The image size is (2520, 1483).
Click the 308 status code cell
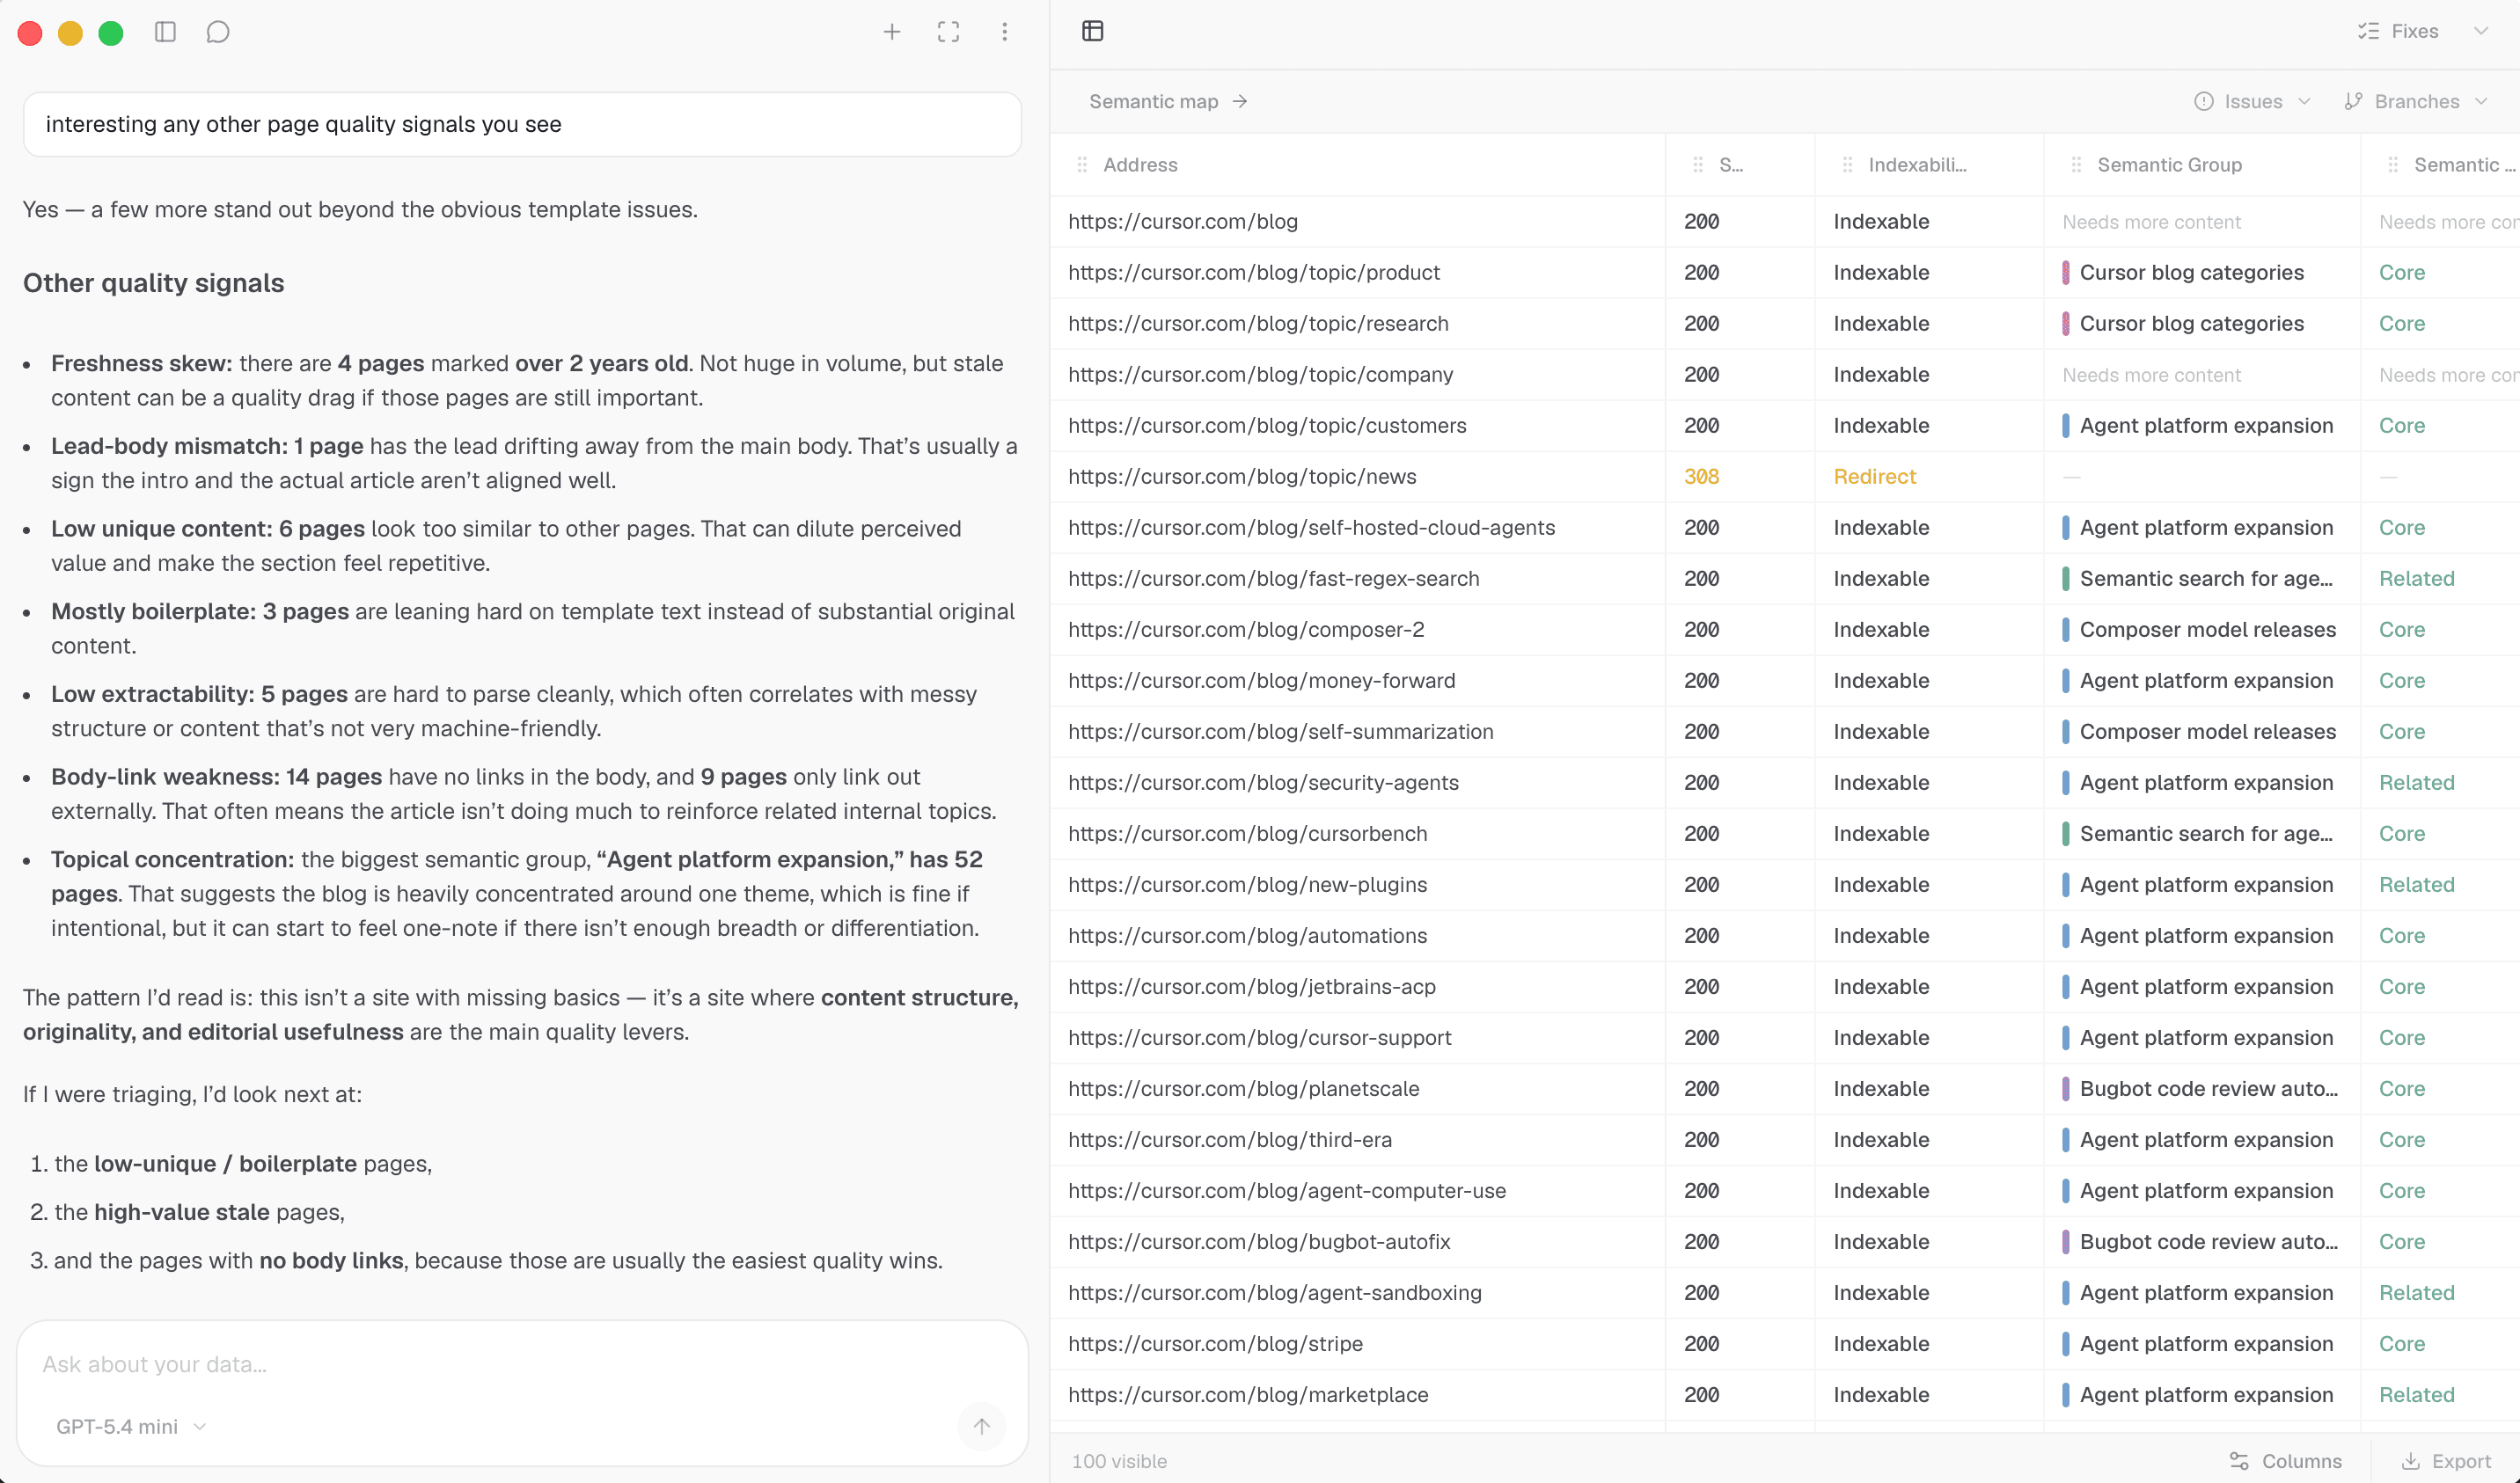1701,477
